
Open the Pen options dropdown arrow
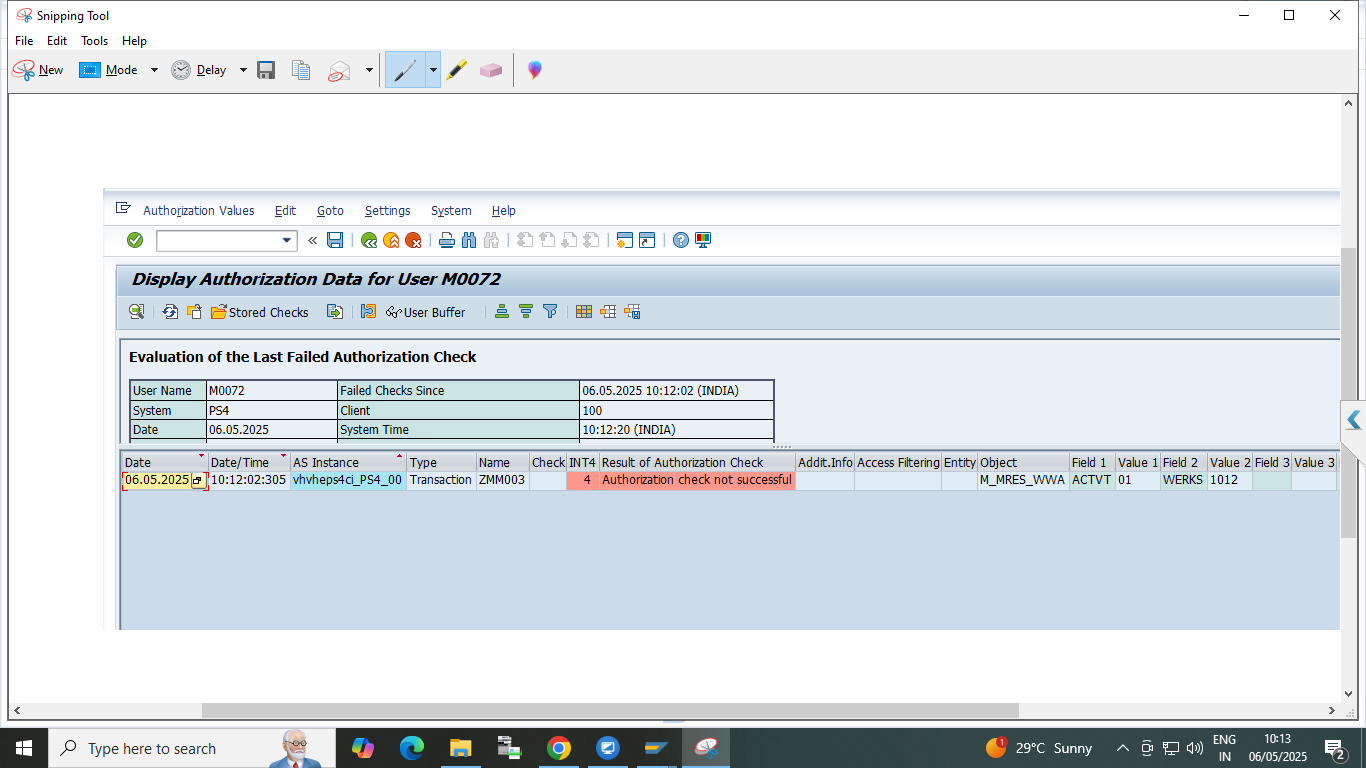[x=433, y=70]
